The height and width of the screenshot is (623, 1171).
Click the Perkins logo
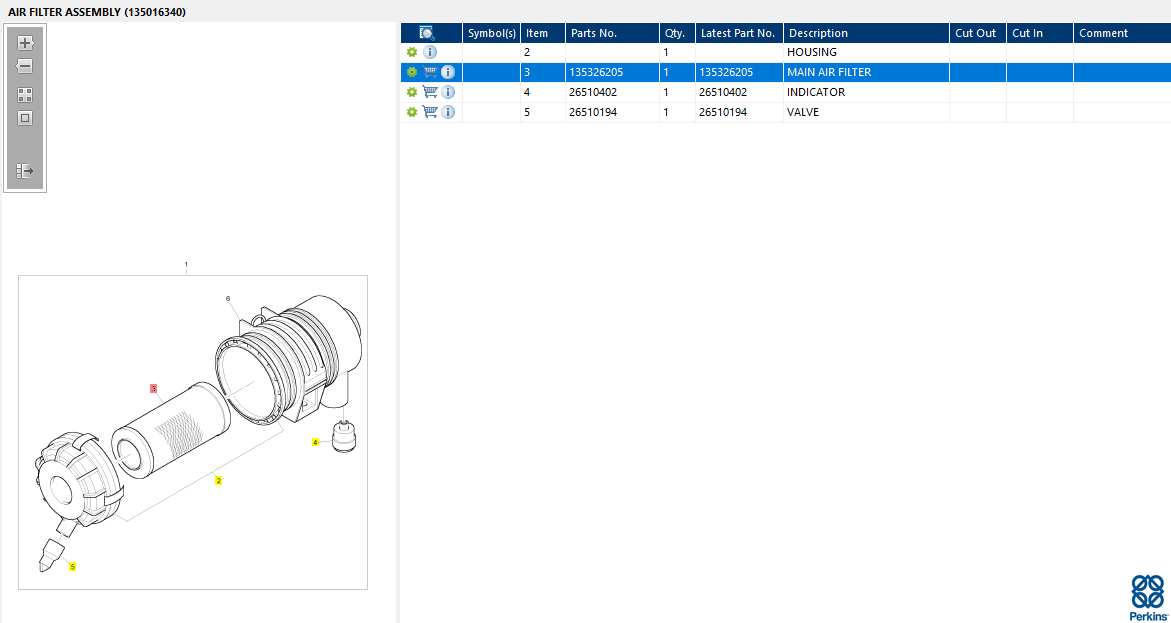(1147, 597)
